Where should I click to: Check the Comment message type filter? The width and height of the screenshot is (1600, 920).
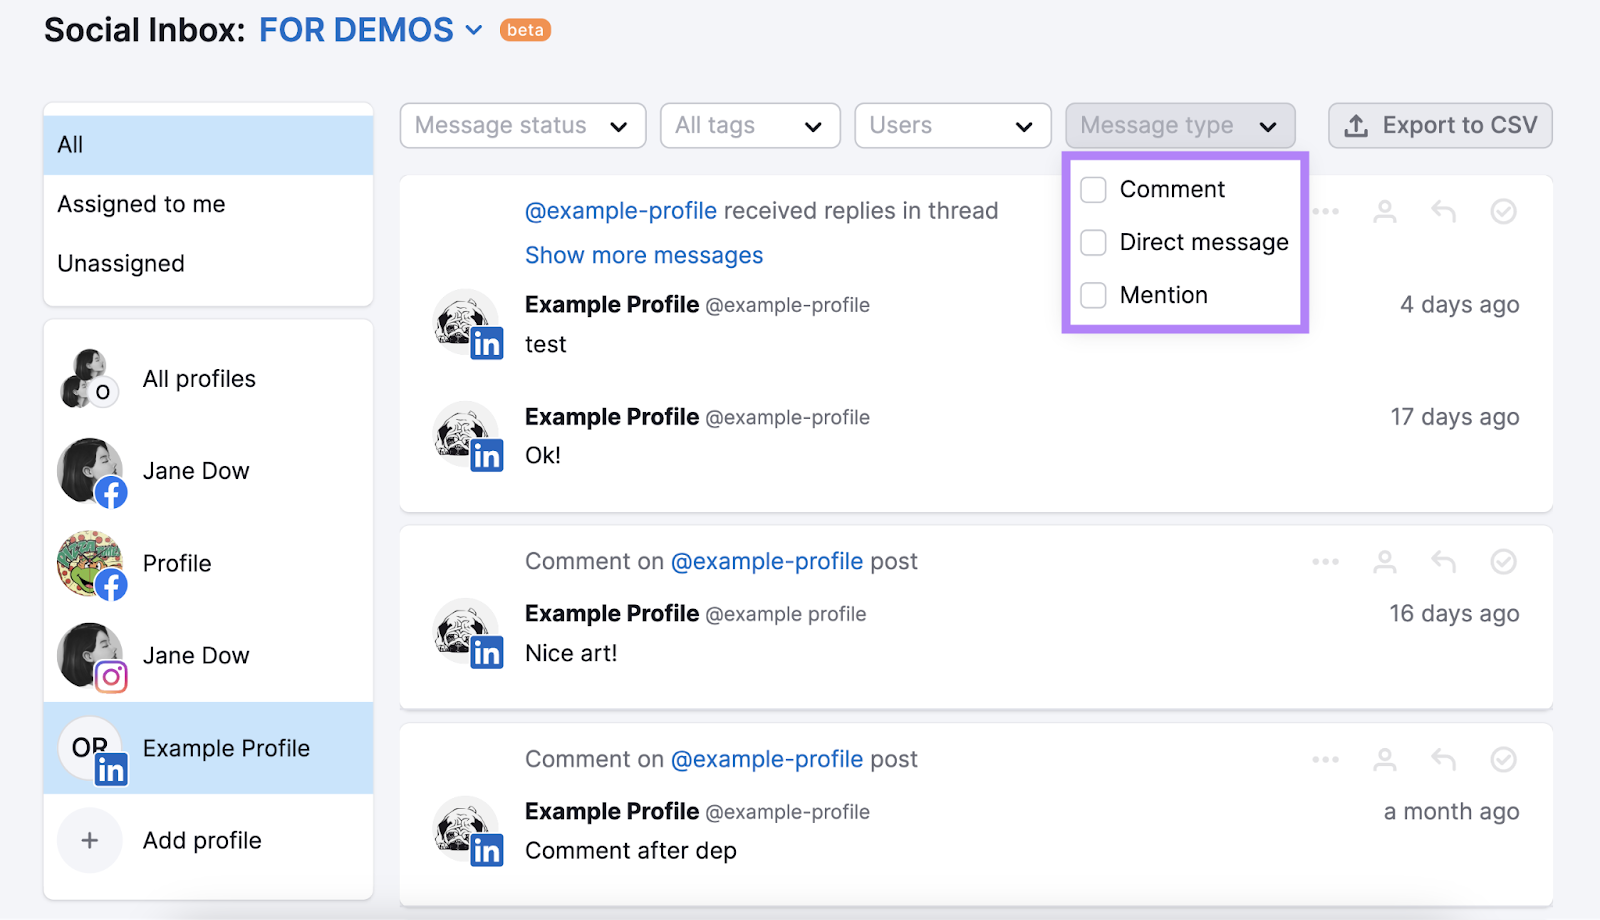(1092, 189)
